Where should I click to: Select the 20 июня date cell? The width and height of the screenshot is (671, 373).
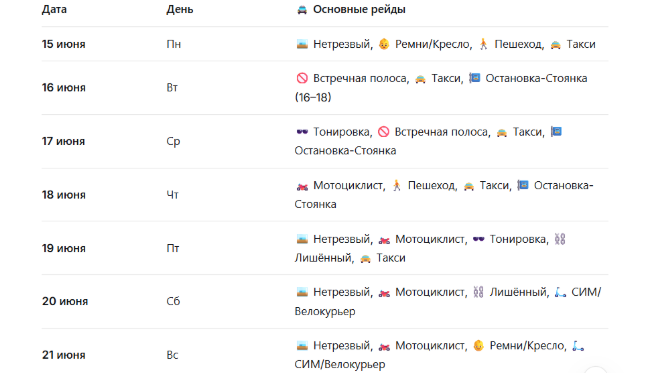(65, 301)
